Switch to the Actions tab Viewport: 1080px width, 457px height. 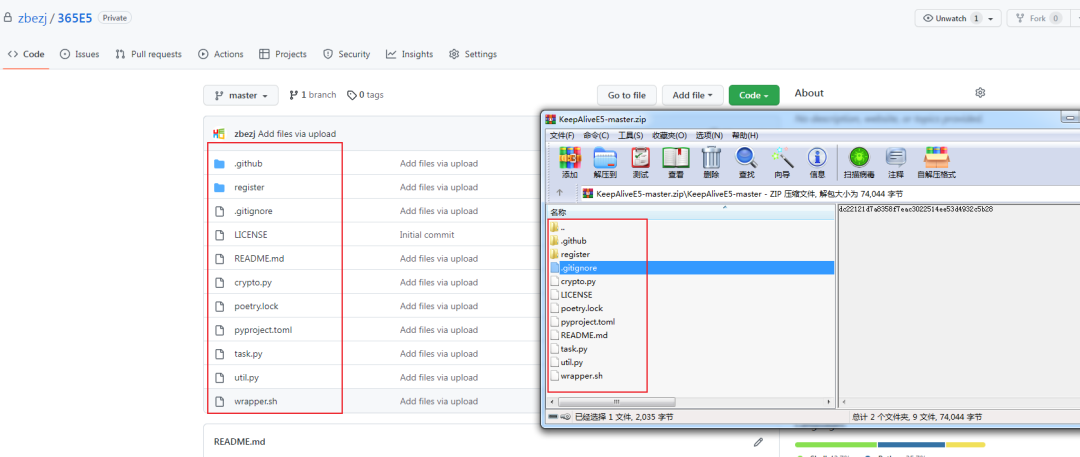click(220, 54)
